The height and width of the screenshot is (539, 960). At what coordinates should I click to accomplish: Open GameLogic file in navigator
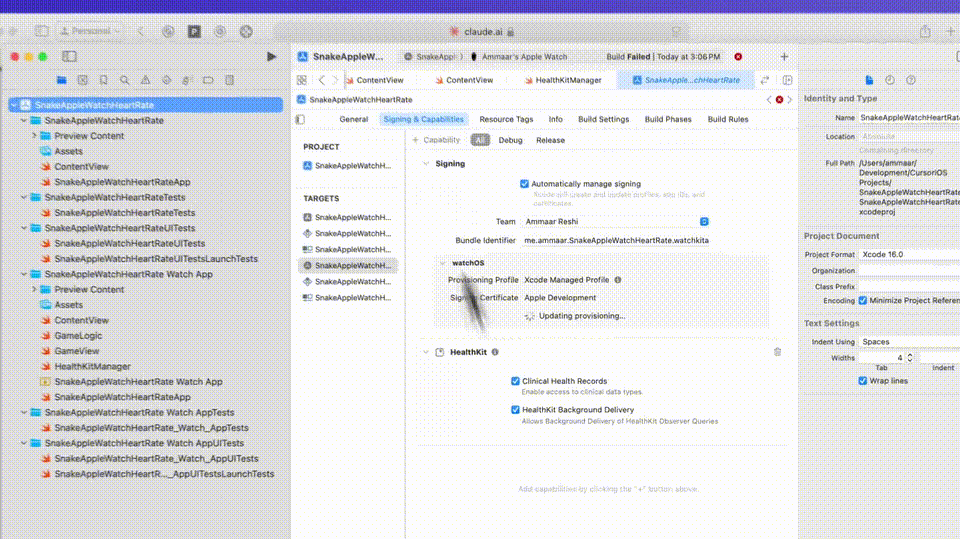click(x=78, y=336)
